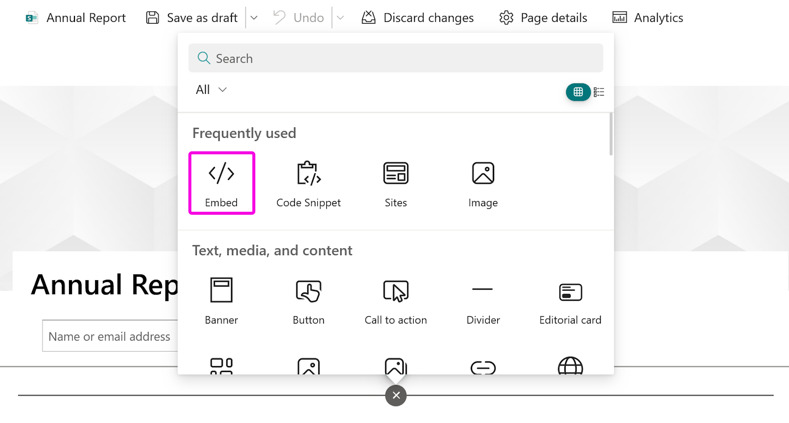789x423 pixels.
Task: Insert the Image web part
Action: pyautogui.click(x=483, y=183)
